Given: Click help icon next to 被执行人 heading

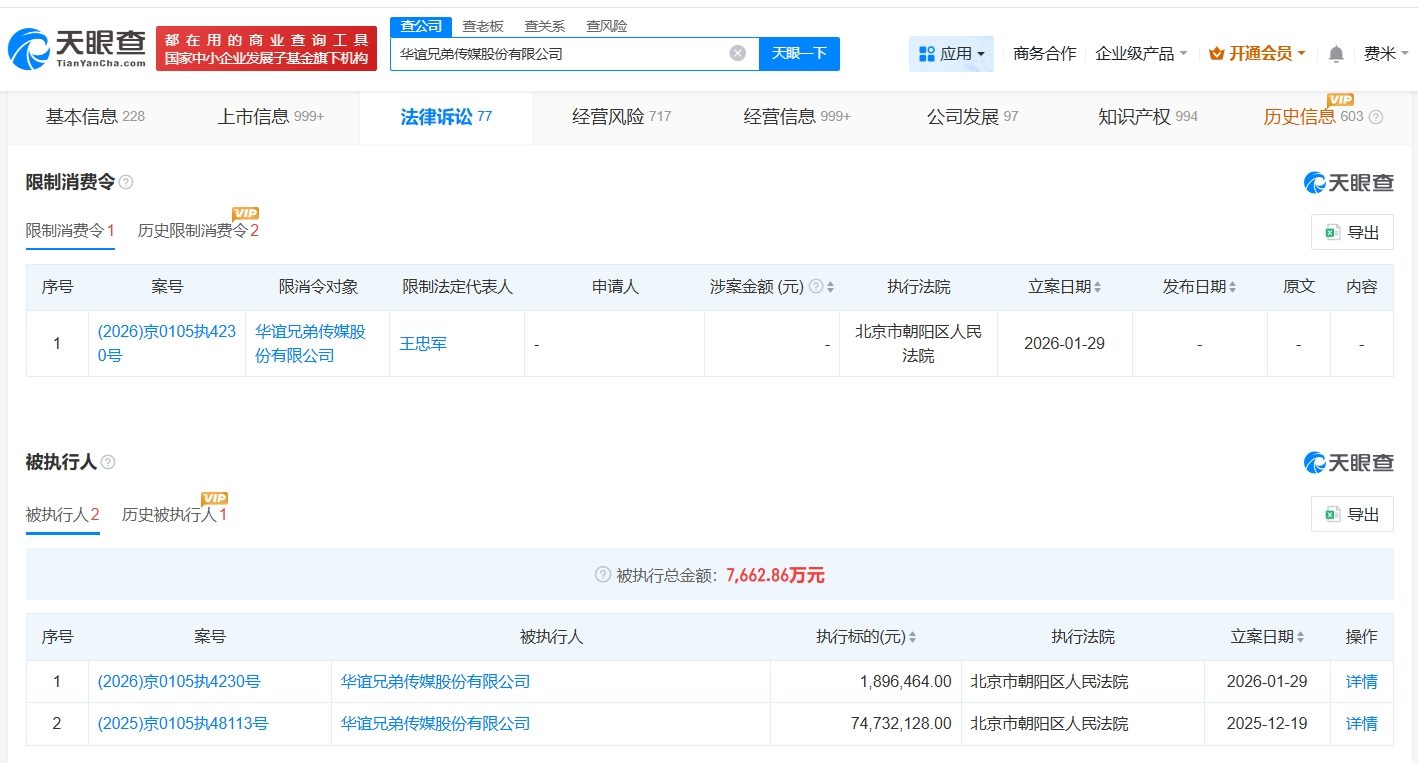Looking at the screenshot, I should [108, 462].
